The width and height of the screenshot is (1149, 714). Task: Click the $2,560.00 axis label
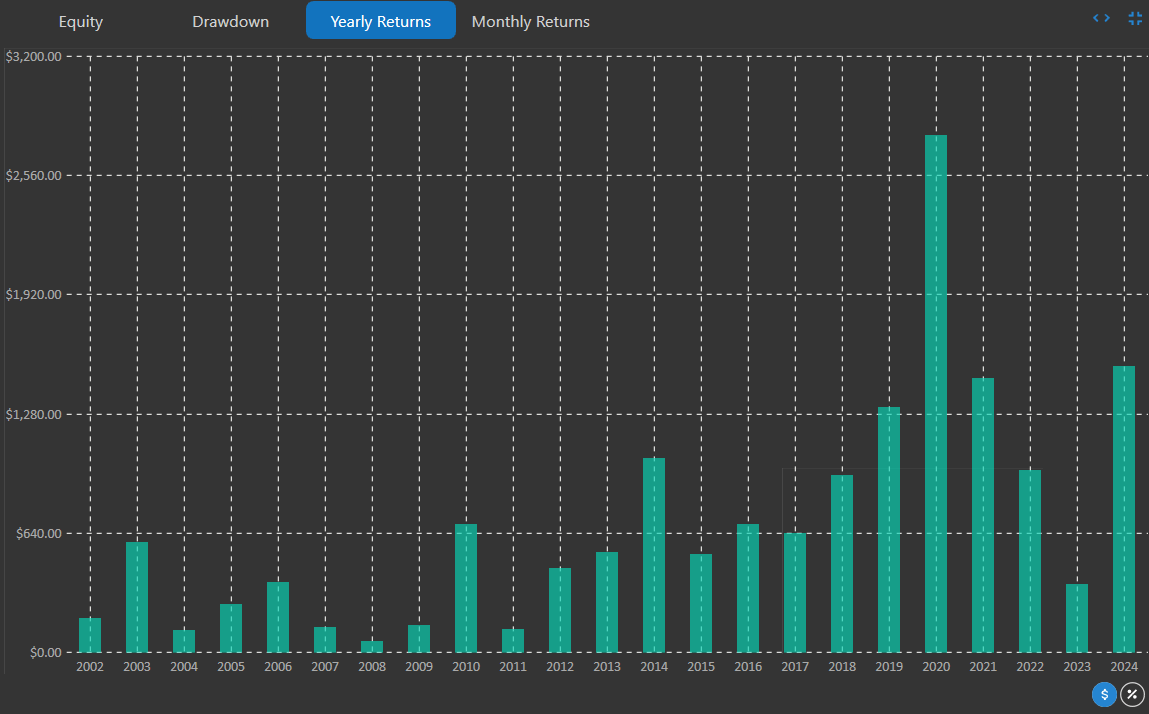click(34, 175)
